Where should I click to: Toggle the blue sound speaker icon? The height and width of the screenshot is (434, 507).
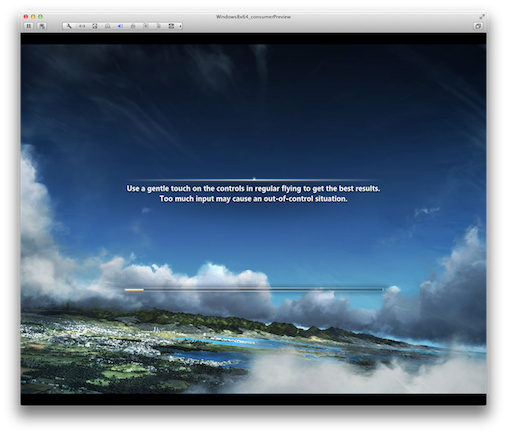click(x=120, y=26)
